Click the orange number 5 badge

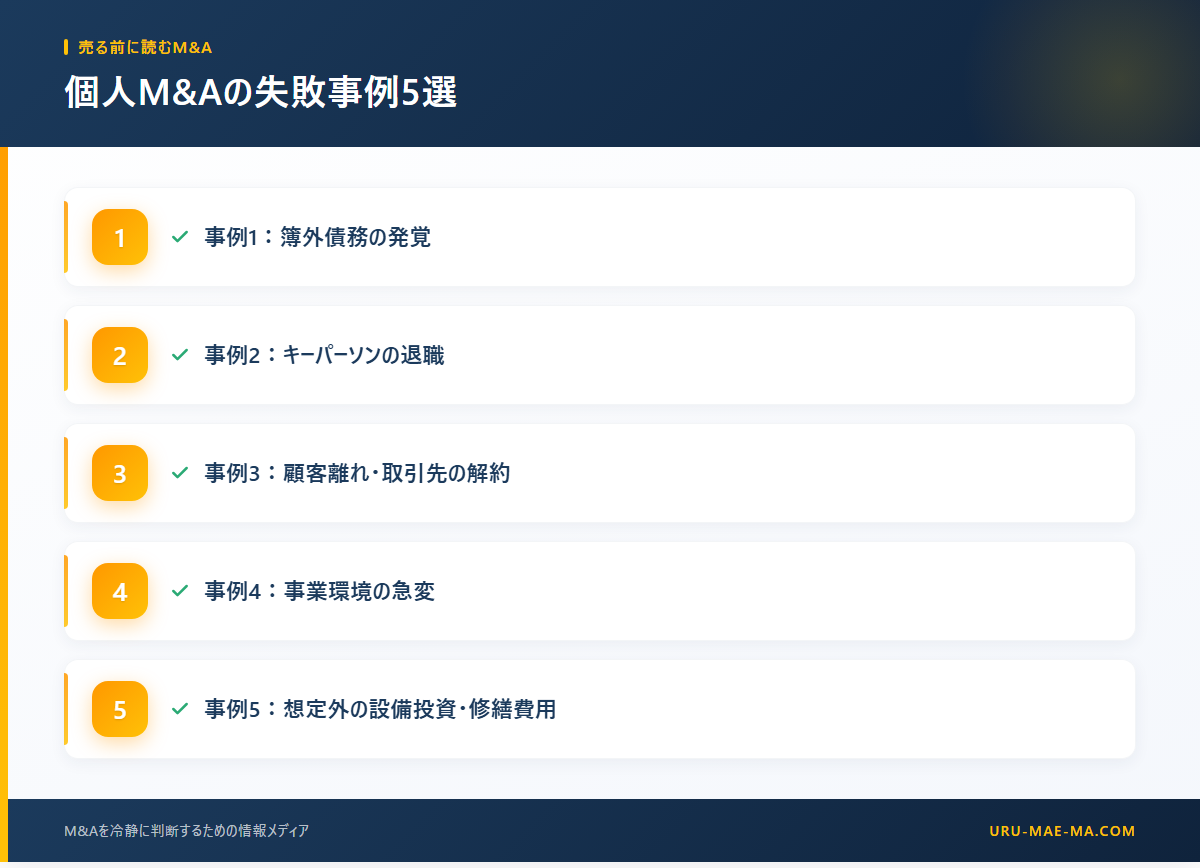point(120,709)
